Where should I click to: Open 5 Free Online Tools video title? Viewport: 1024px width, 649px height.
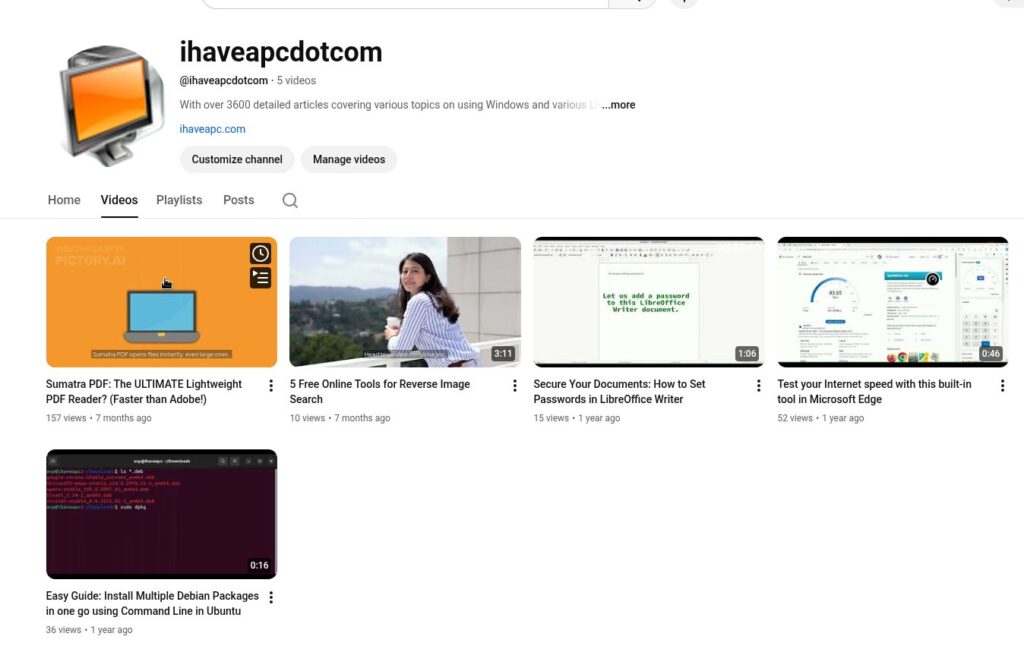[380, 392]
